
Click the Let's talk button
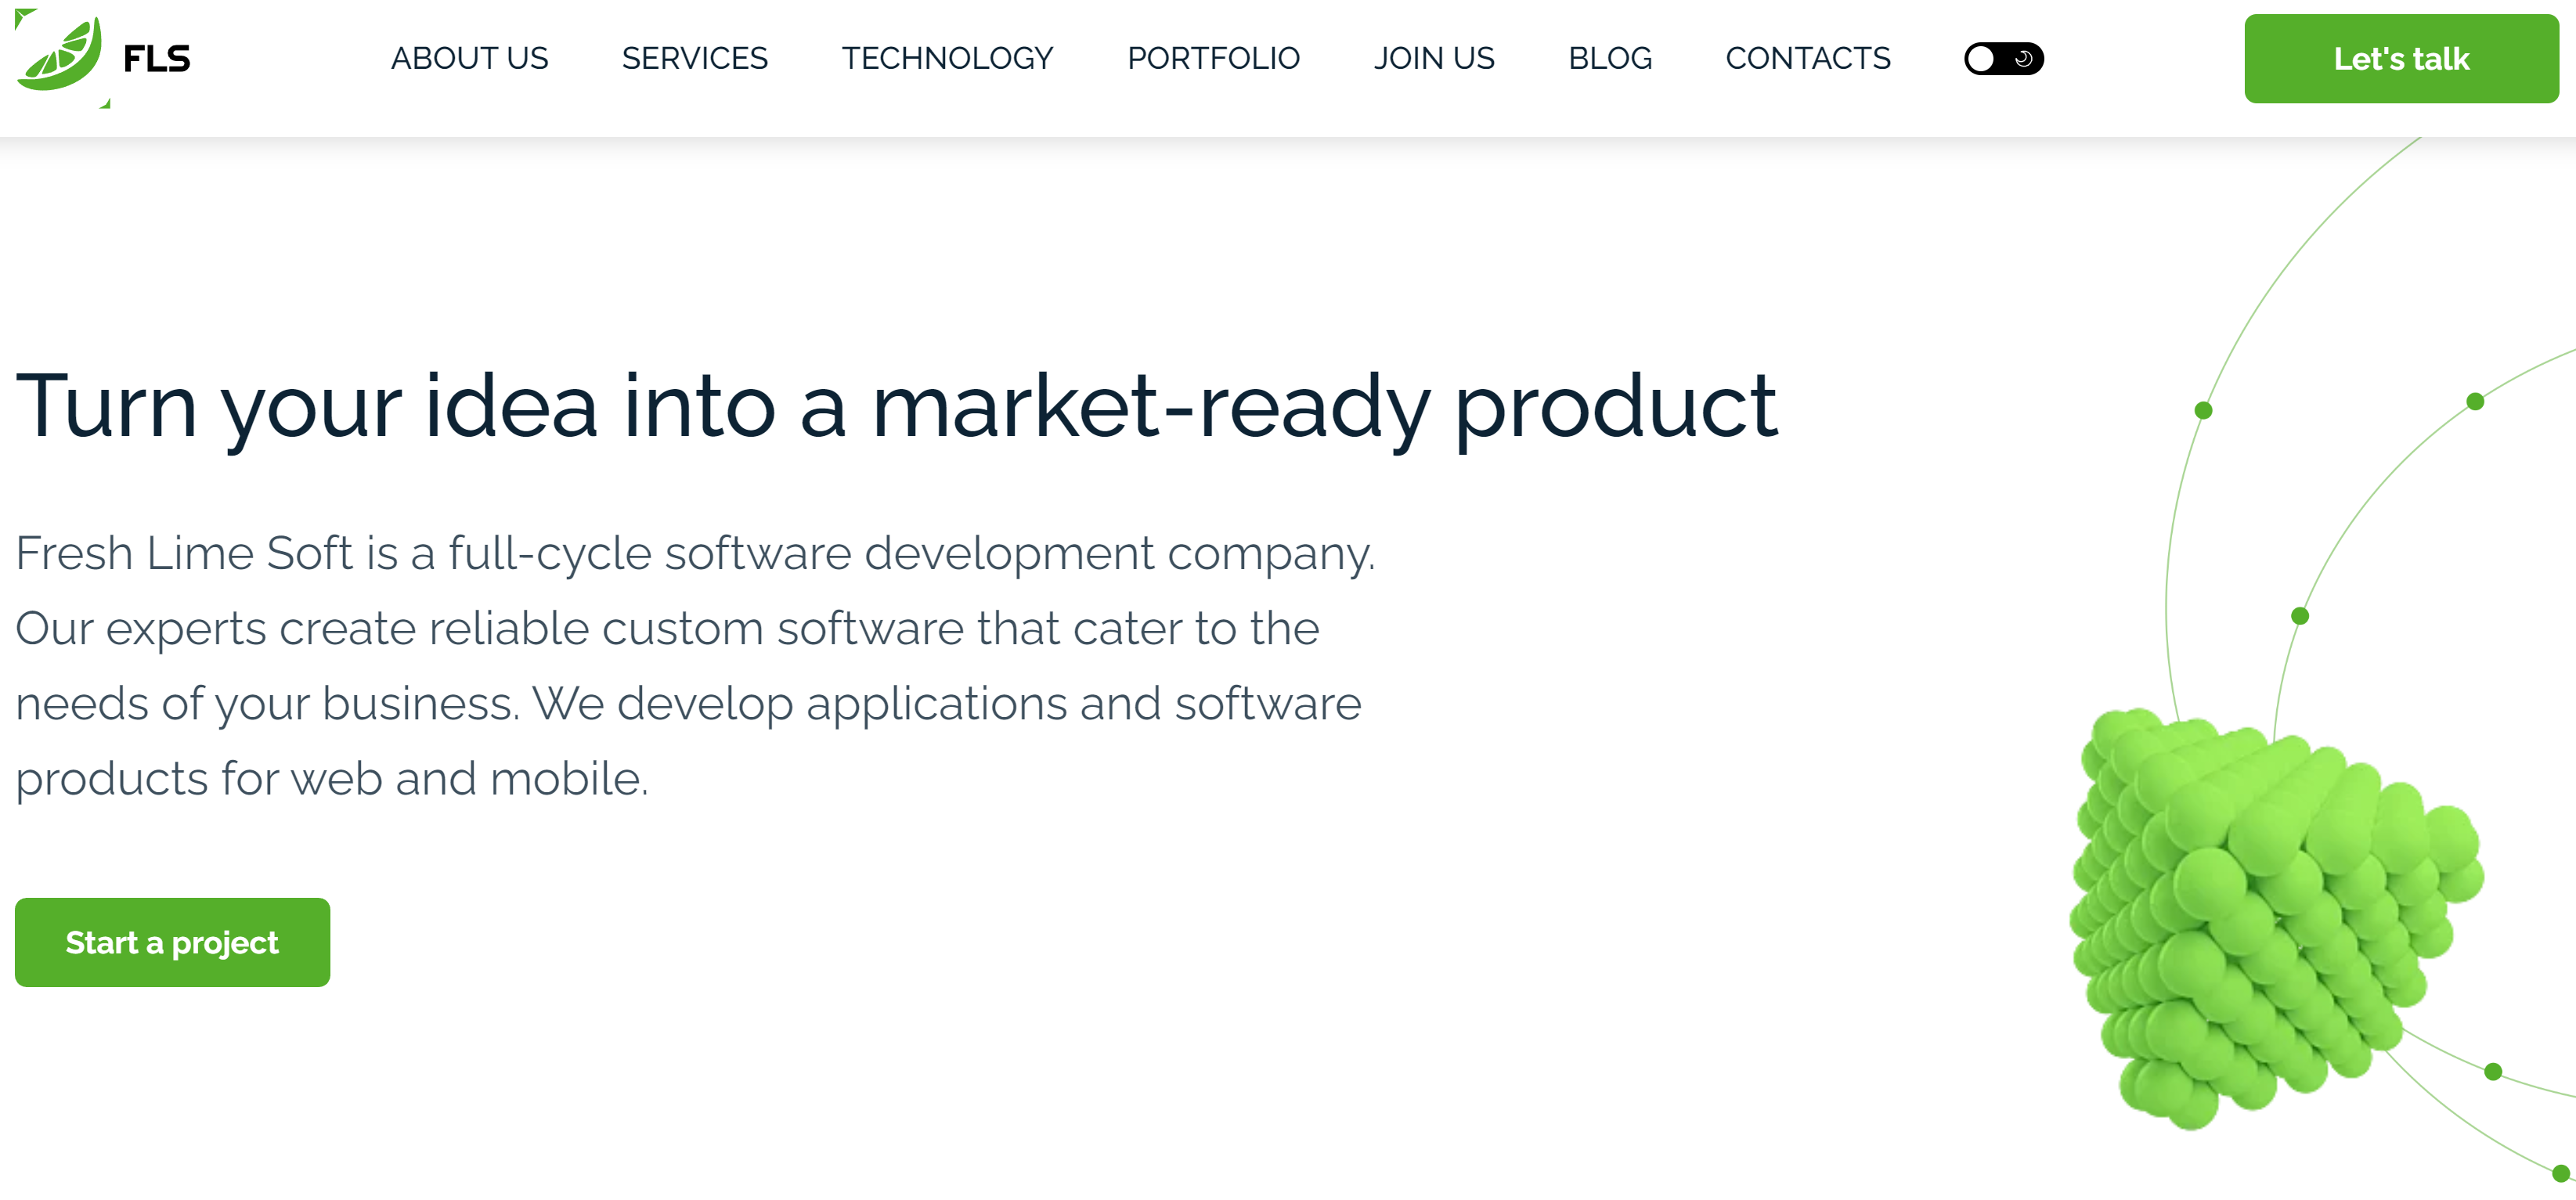[x=2401, y=59]
